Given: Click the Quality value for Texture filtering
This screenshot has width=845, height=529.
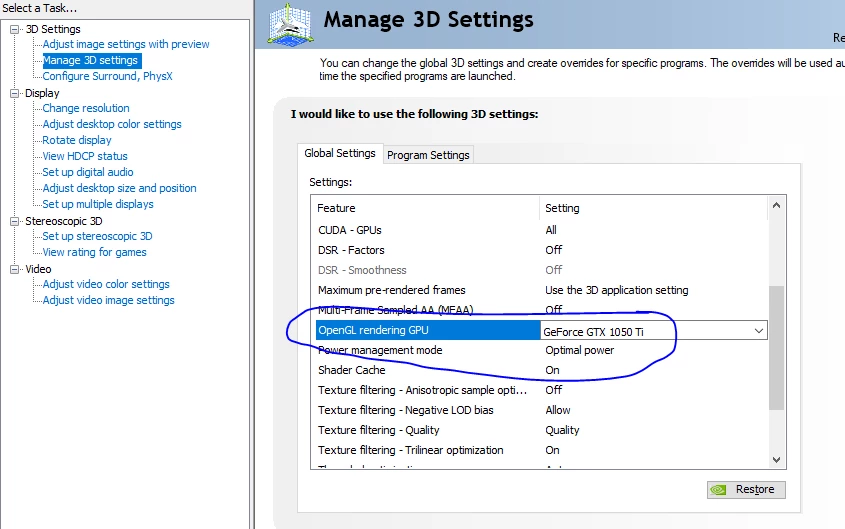Looking at the screenshot, I should click(562, 430).
